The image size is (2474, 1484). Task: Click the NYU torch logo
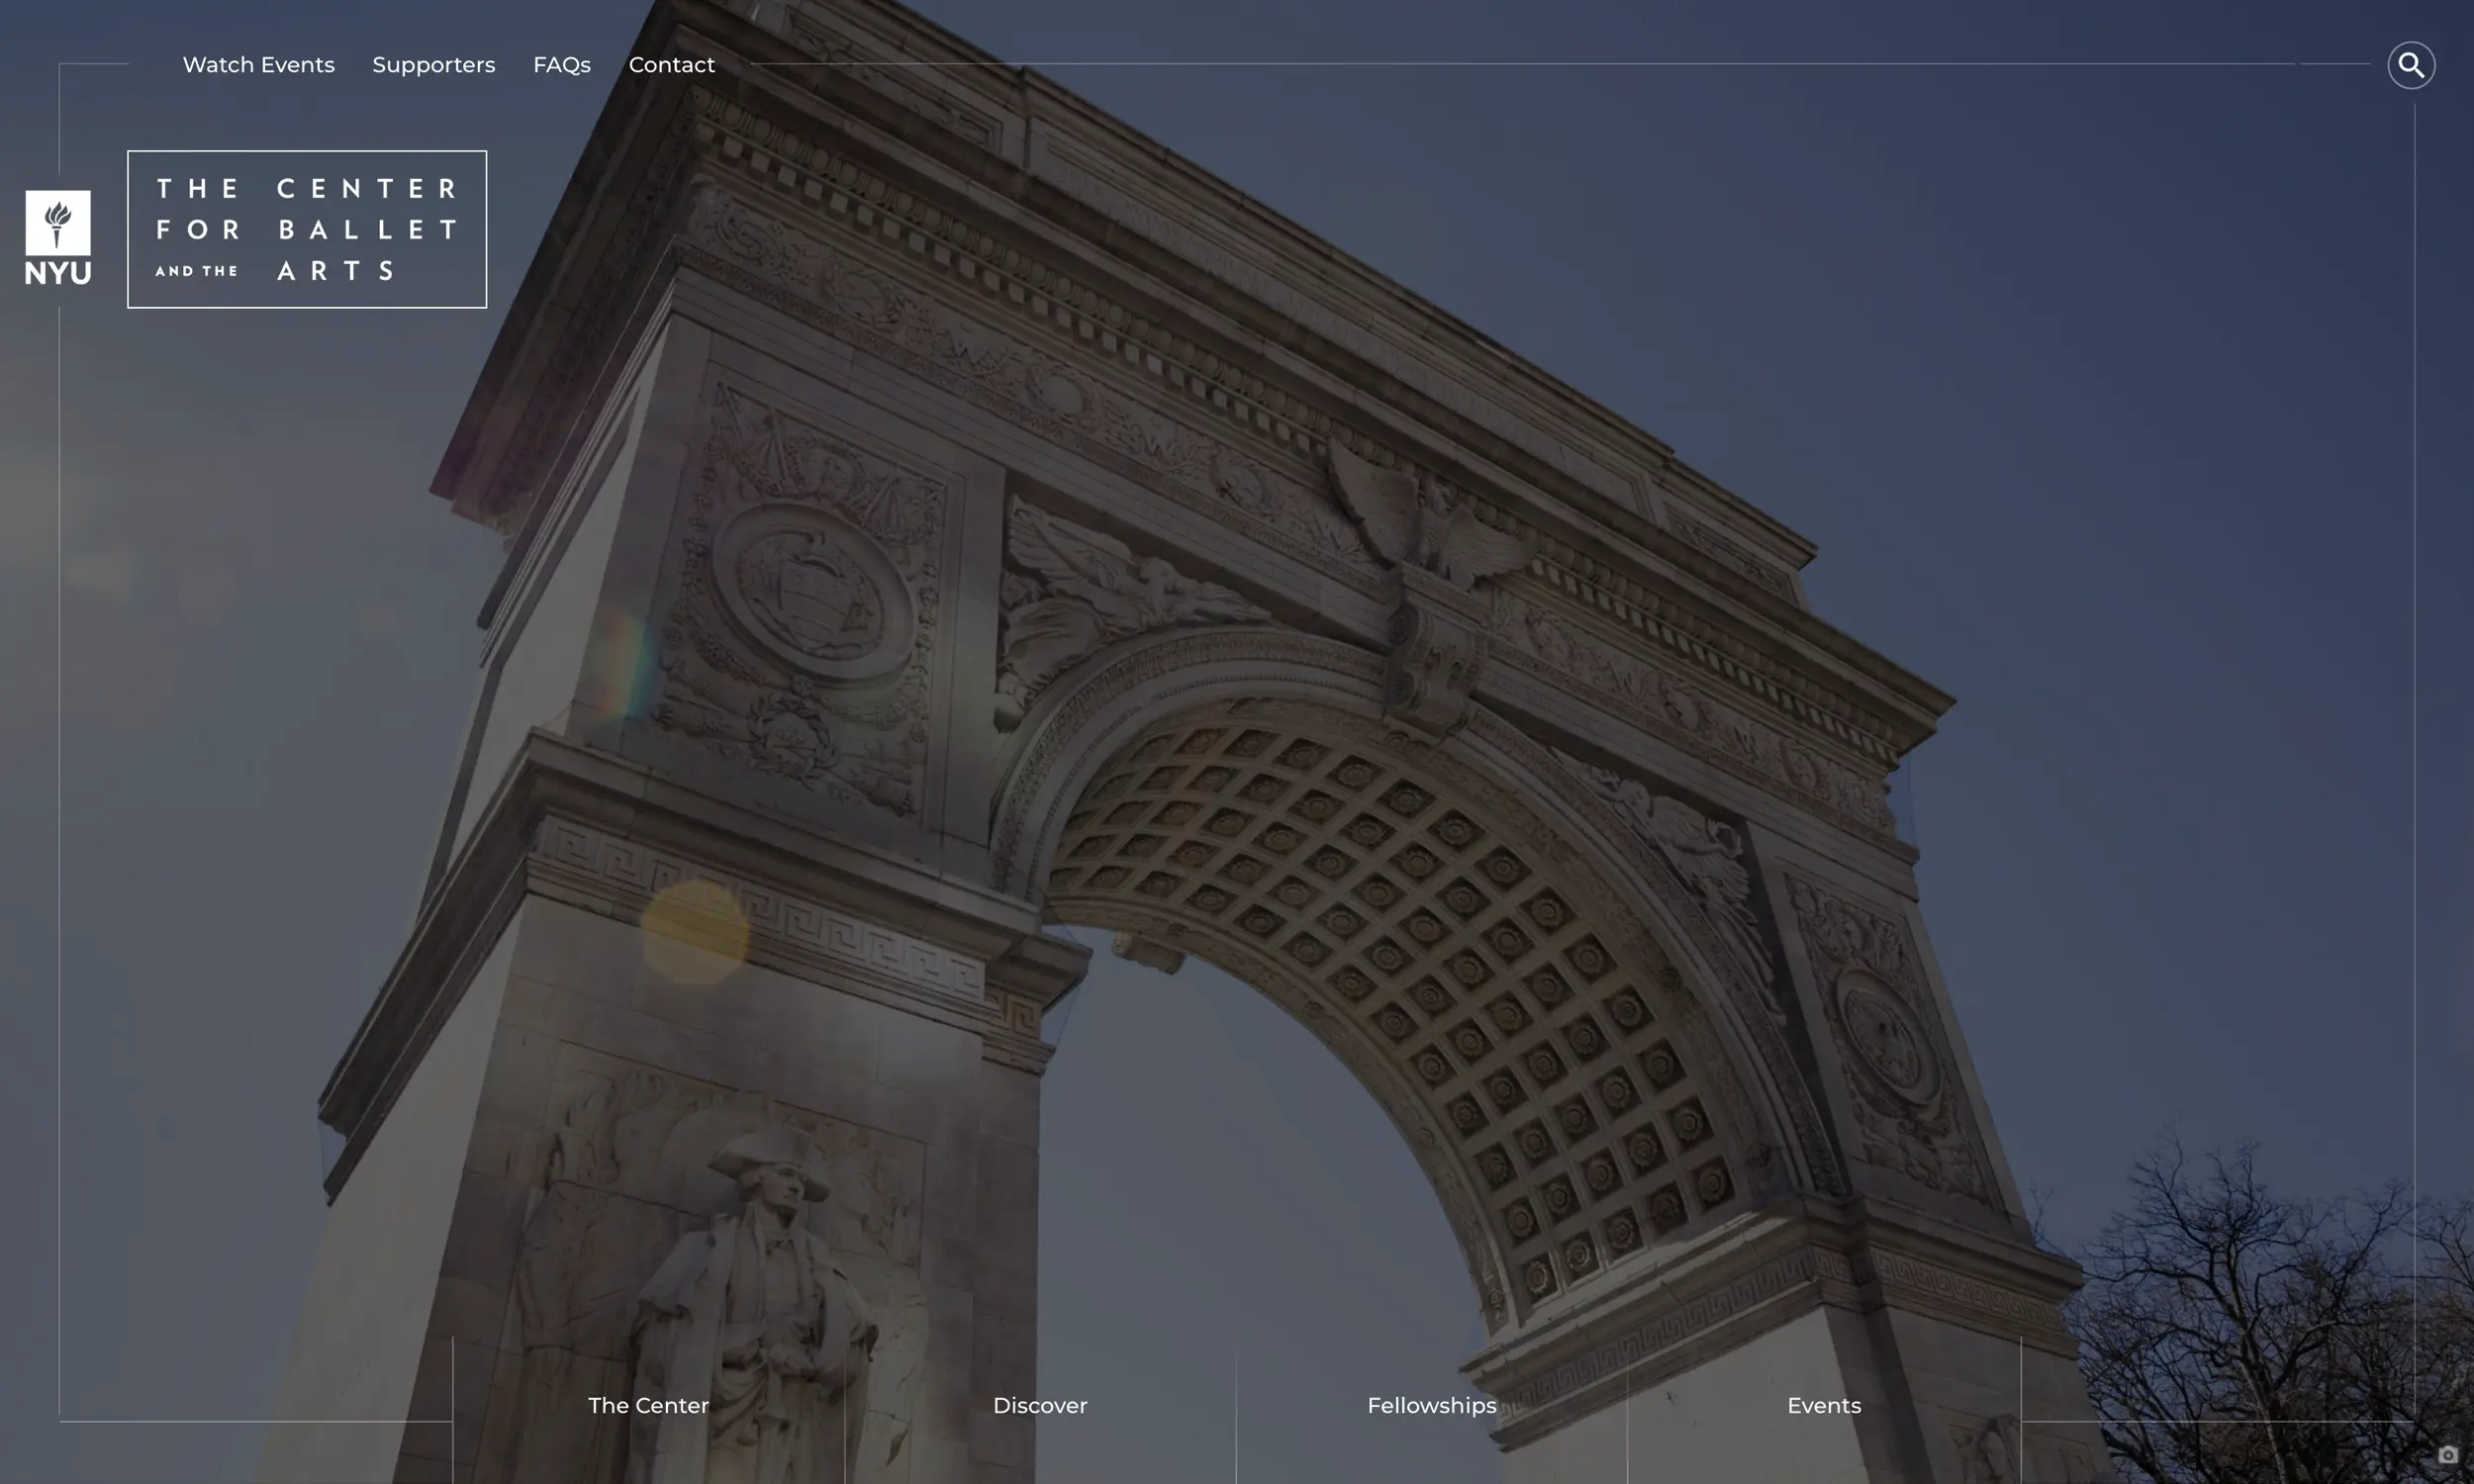tap(57, 222)
